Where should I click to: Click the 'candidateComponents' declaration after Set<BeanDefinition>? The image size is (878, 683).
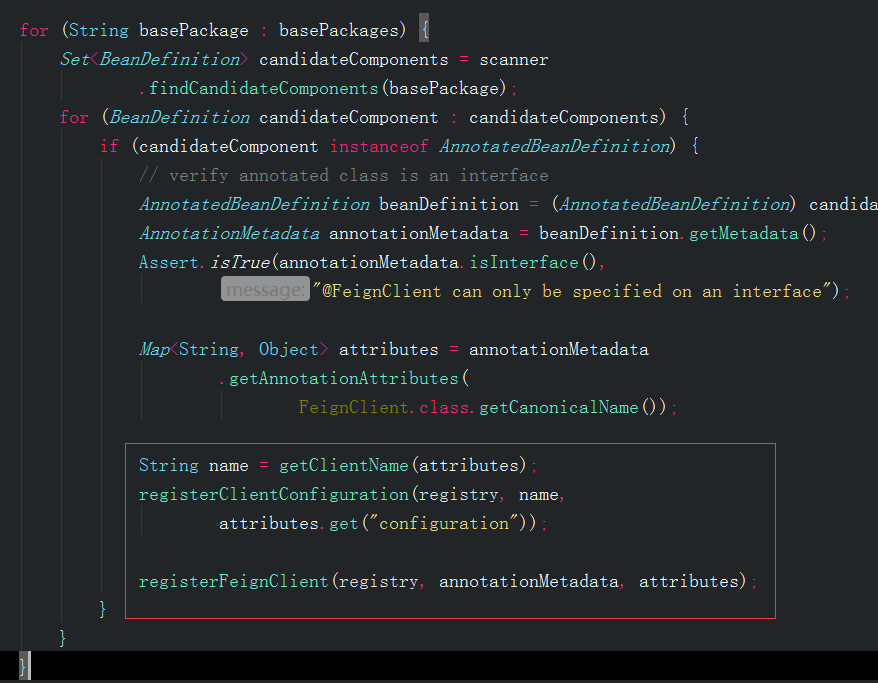pyautogui.click(x=354, y=59)
